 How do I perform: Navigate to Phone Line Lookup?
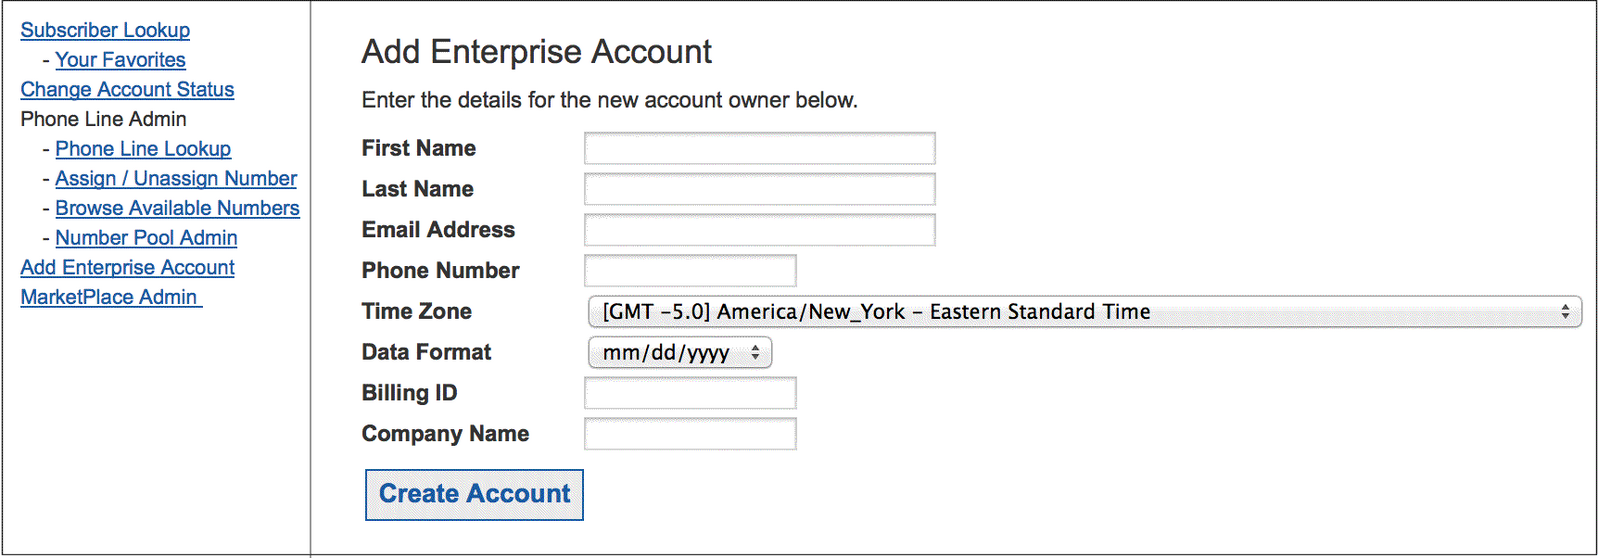pyautogui.click(x=143, y=149)
